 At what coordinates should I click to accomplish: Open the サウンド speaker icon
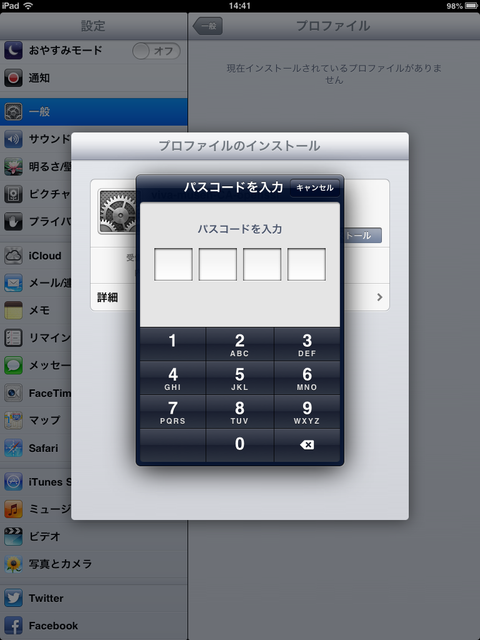[x=13, y=139]
